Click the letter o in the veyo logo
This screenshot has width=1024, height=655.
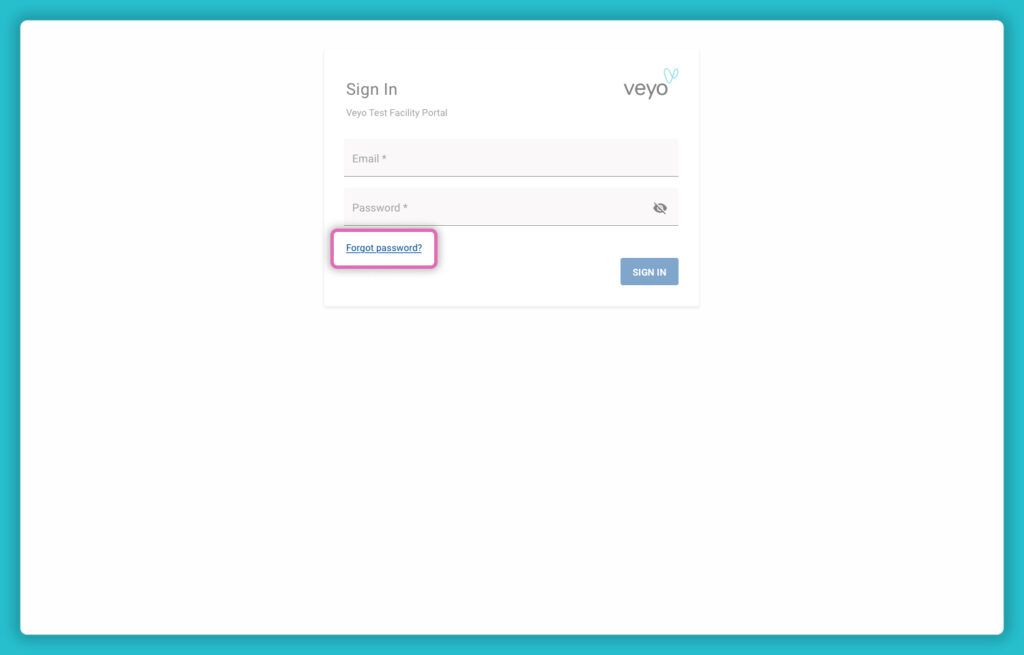(x=661, y=89)
